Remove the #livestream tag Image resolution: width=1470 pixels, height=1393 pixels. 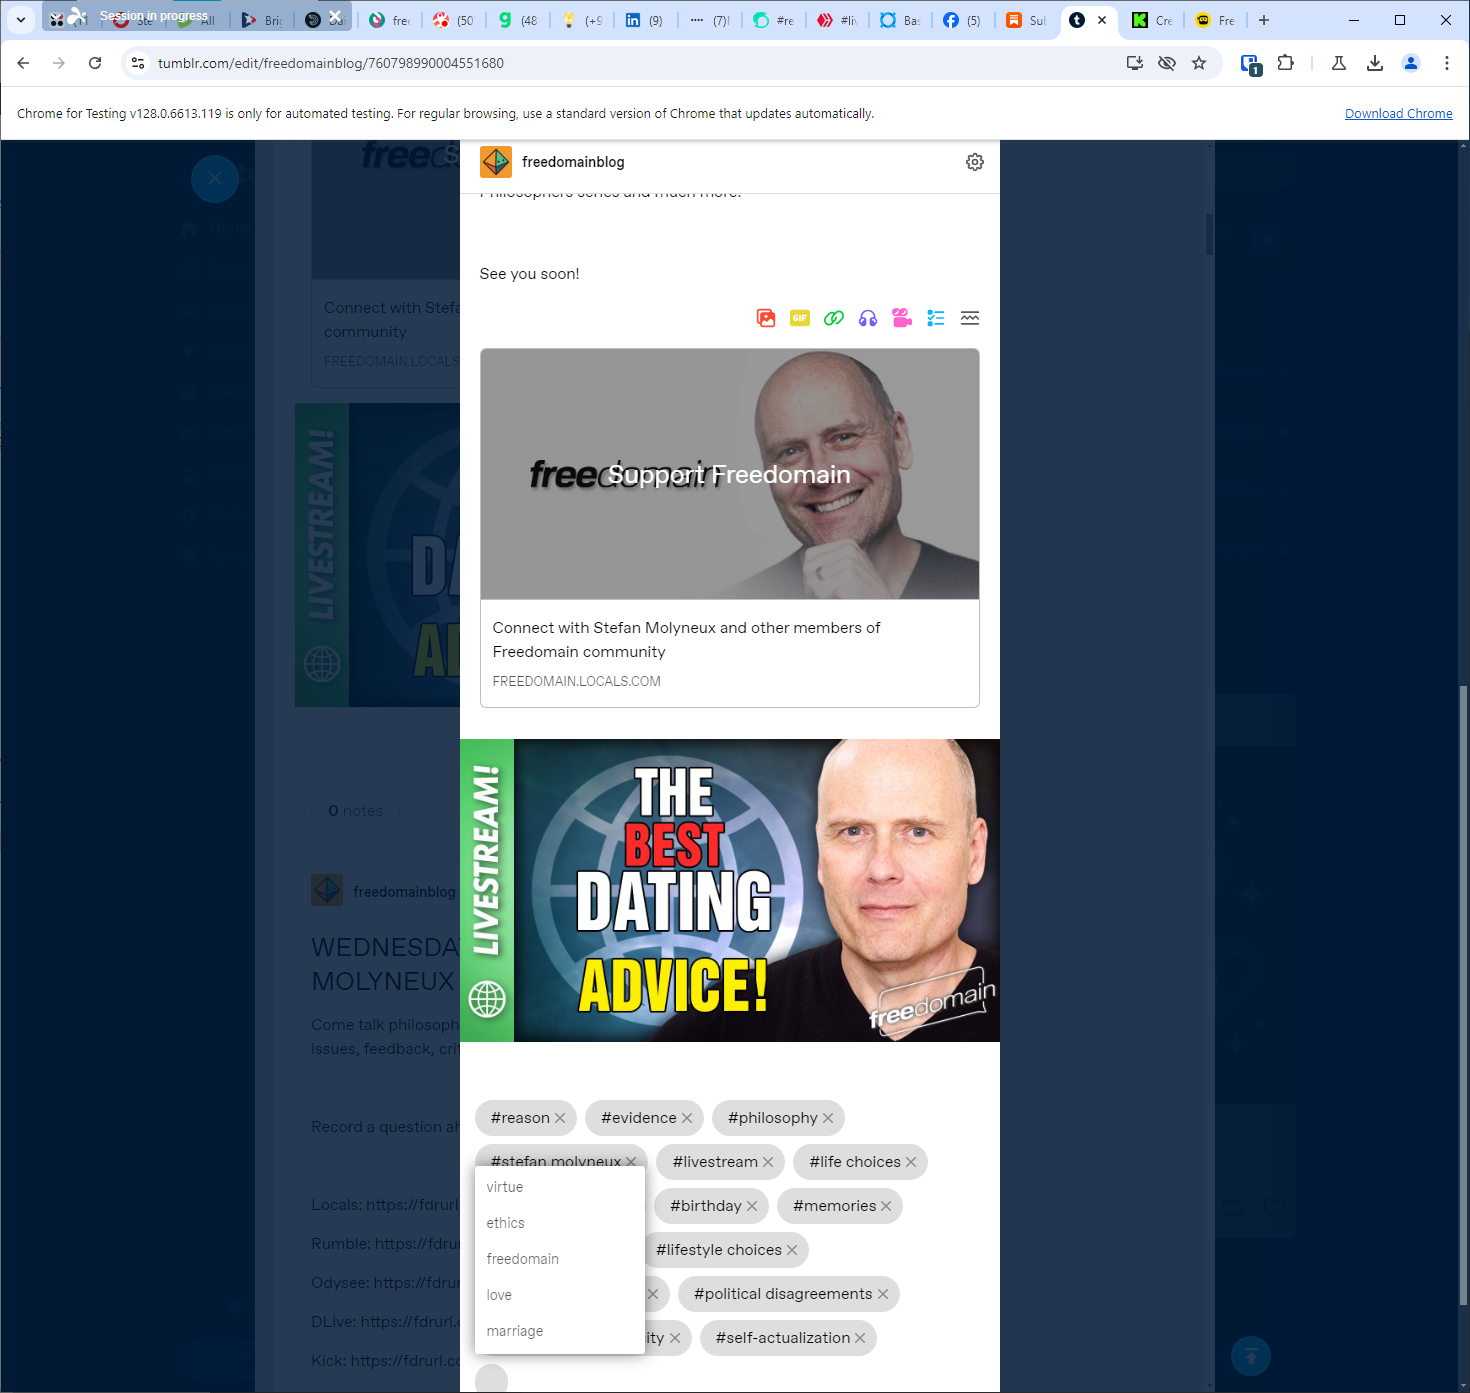(x=768, y=1162)
